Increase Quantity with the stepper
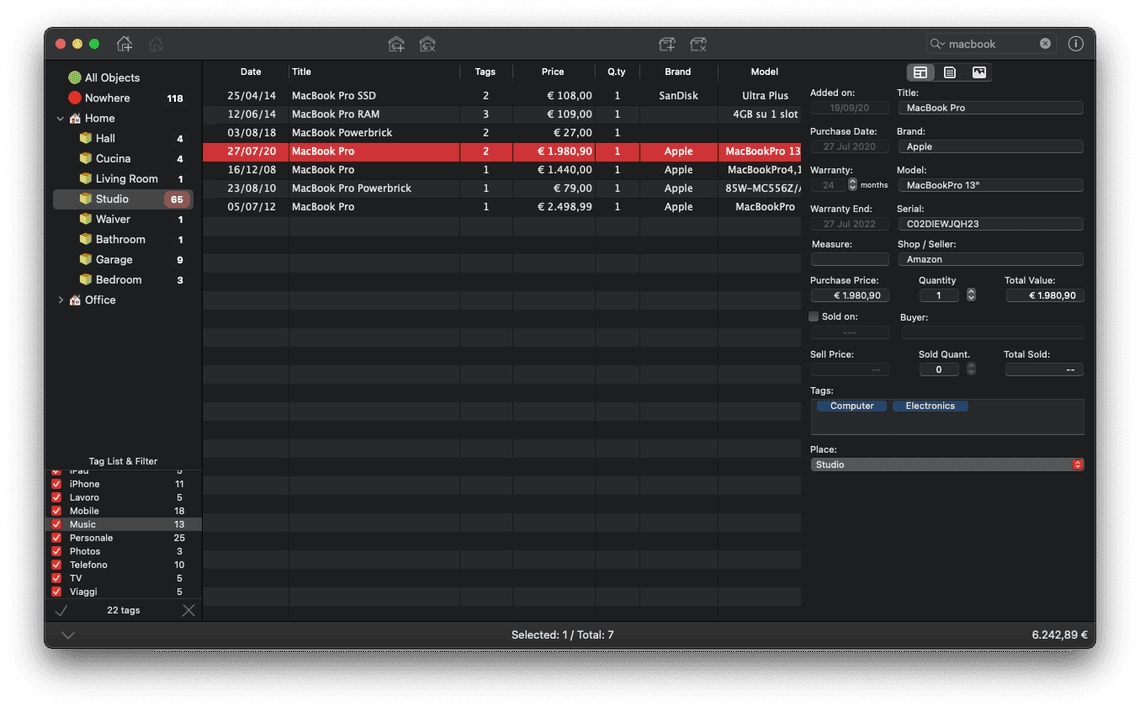This screenshot has height=706, width=1140. click(969, 291)
